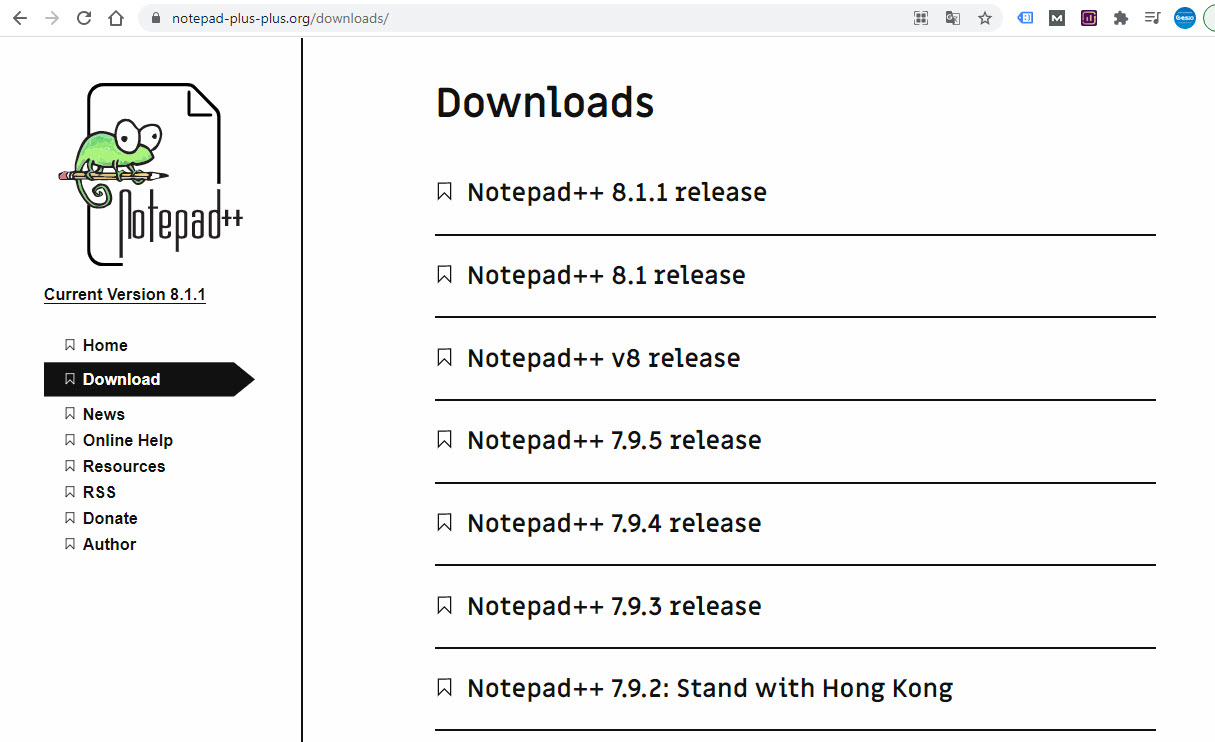Click the notepad-plus-plus.org address bar URL
The height and width of the screenshot is (742, 1215).
click(280, 18)
